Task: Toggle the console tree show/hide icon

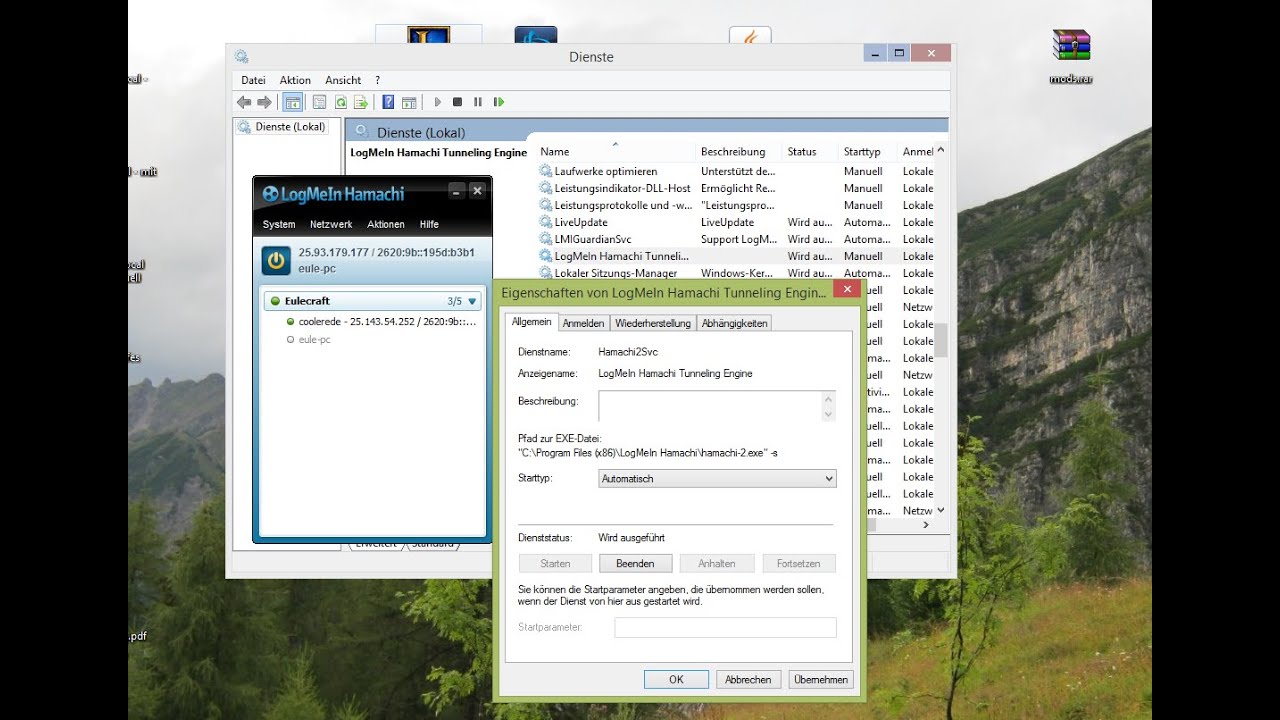Action: 293,102
